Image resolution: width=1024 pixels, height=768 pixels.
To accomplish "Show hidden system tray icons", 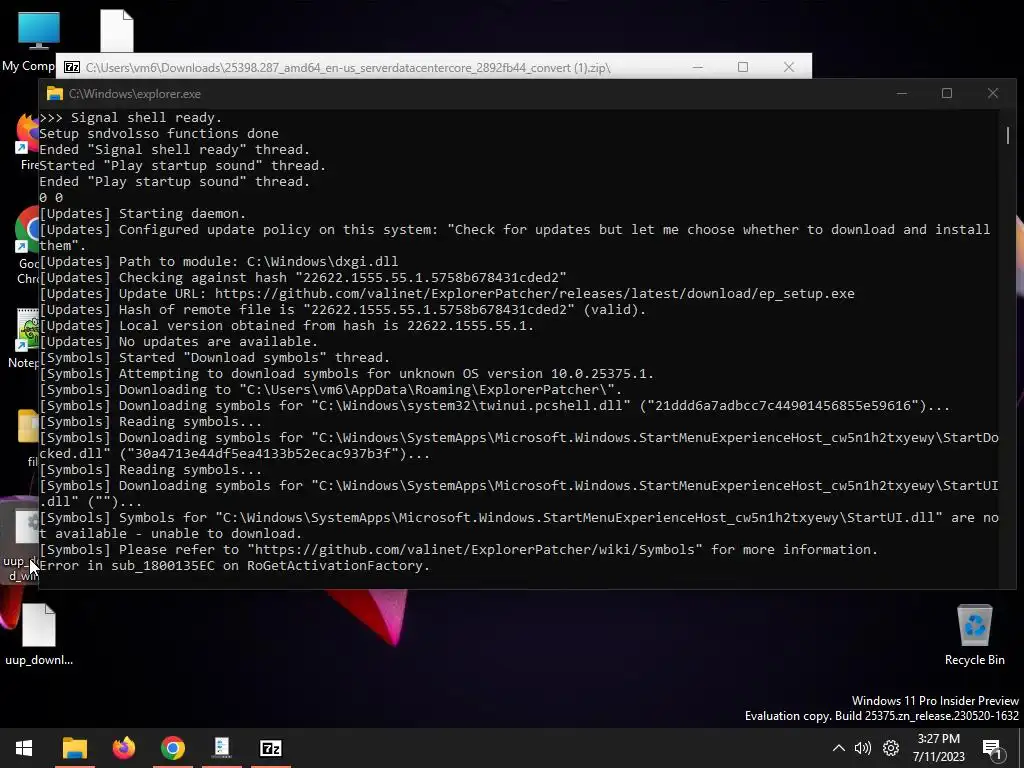I will (x=839, y=748).
